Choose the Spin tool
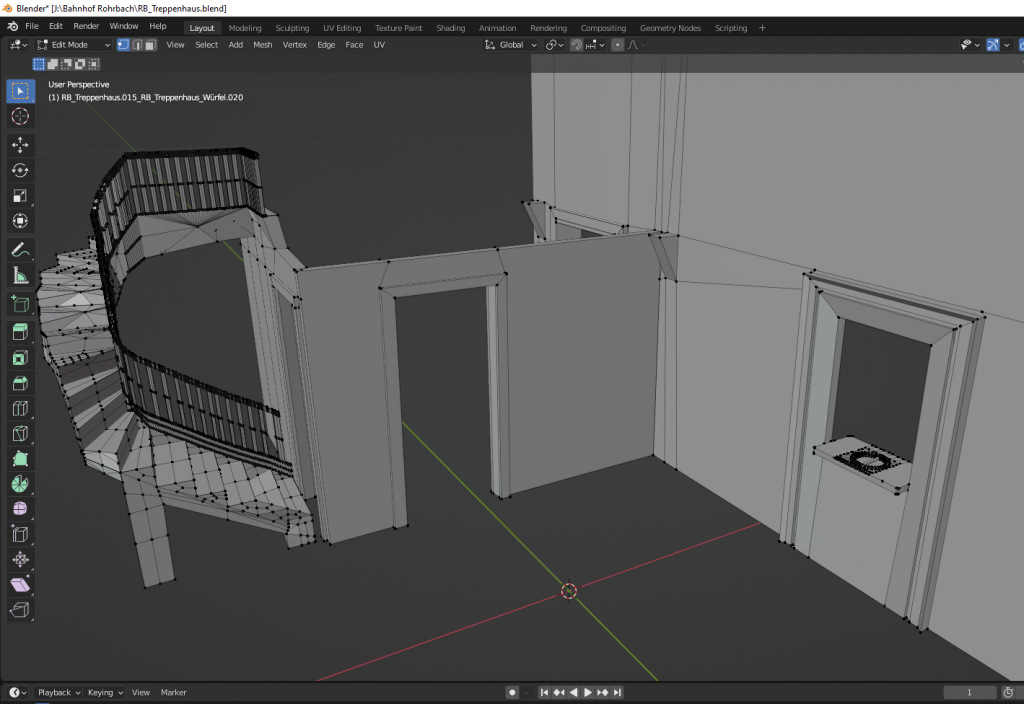Screen dimensions: 1024x704 click(20, 484)
